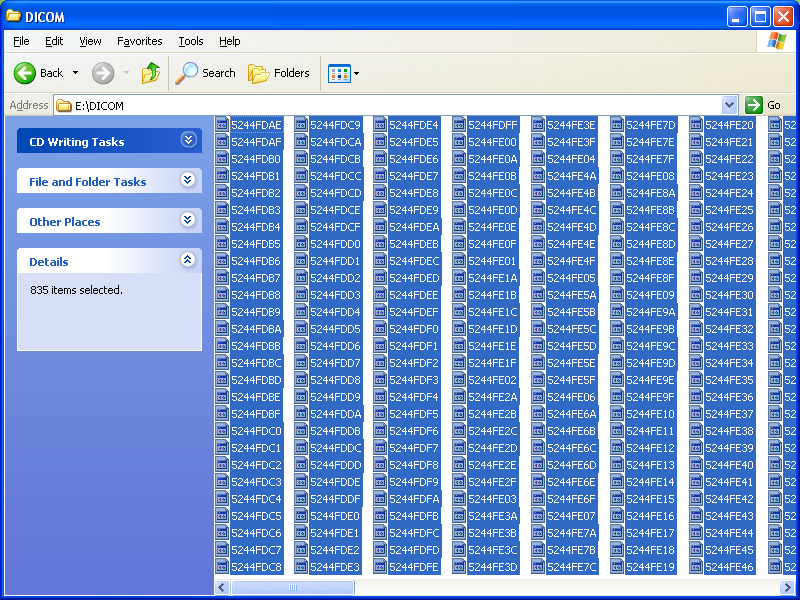The width and height of the screenshot is (800, 600).
Task: Open the Address bar dropdown list
Action: pos(730,105)
